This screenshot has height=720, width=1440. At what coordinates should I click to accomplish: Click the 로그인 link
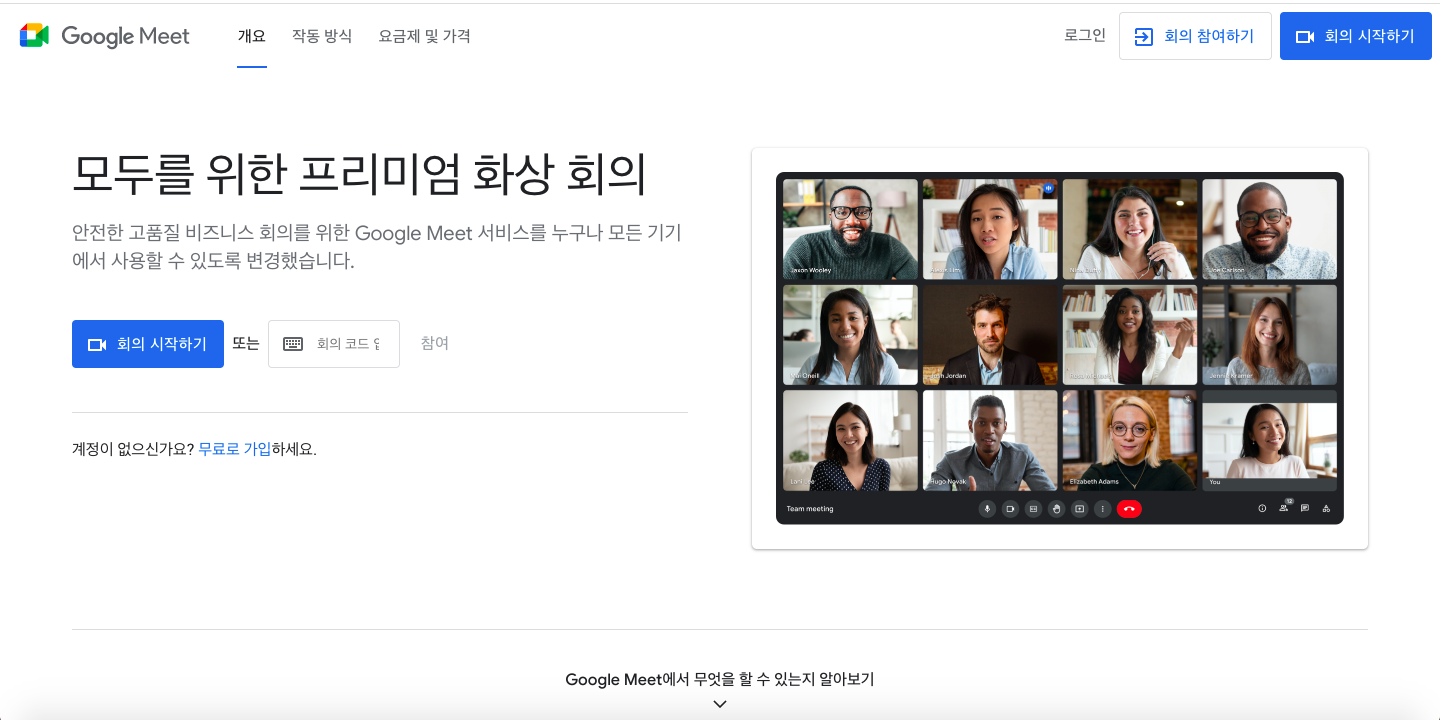click(x=1085, y=35)
